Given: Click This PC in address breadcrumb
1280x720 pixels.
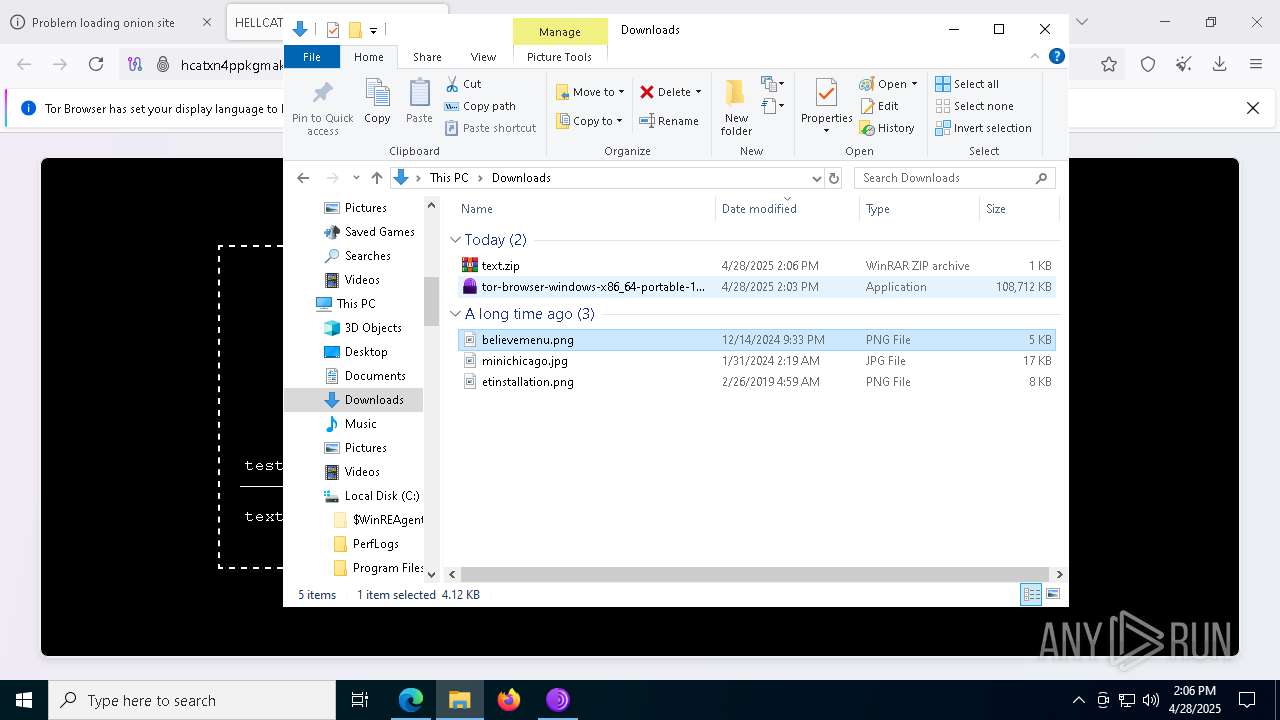Looking at the screenshot, I should 449,178.
